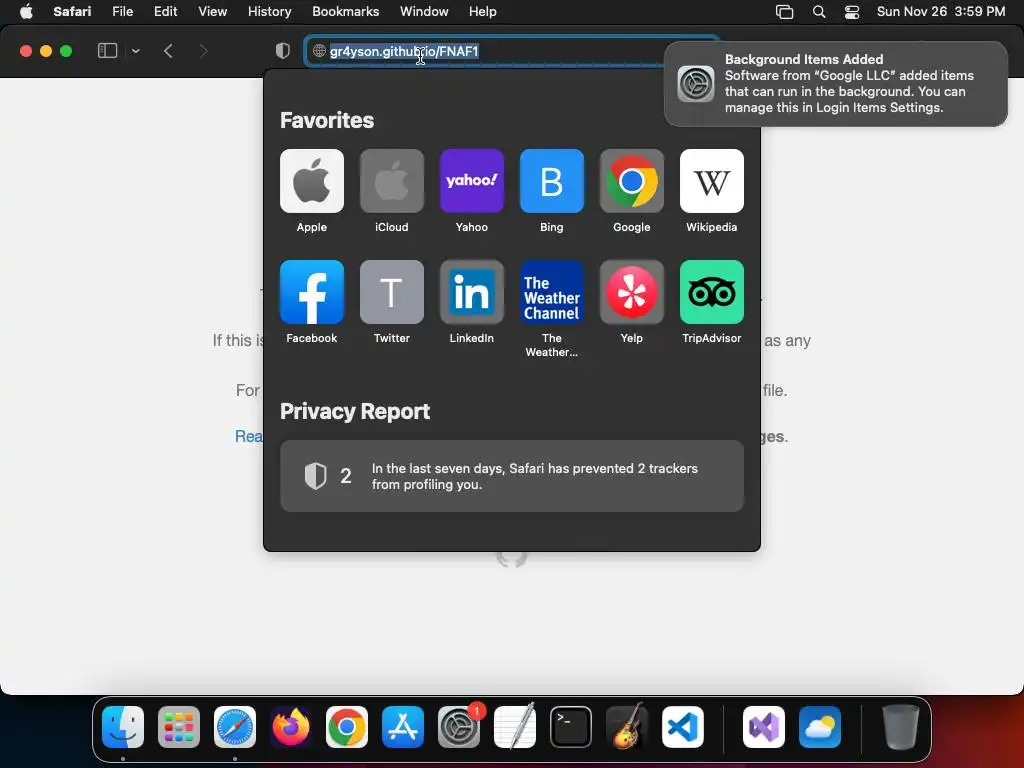Open the Yahoo favorite tile
Viewport: 1024px width, 768px height.
(472, 181)
